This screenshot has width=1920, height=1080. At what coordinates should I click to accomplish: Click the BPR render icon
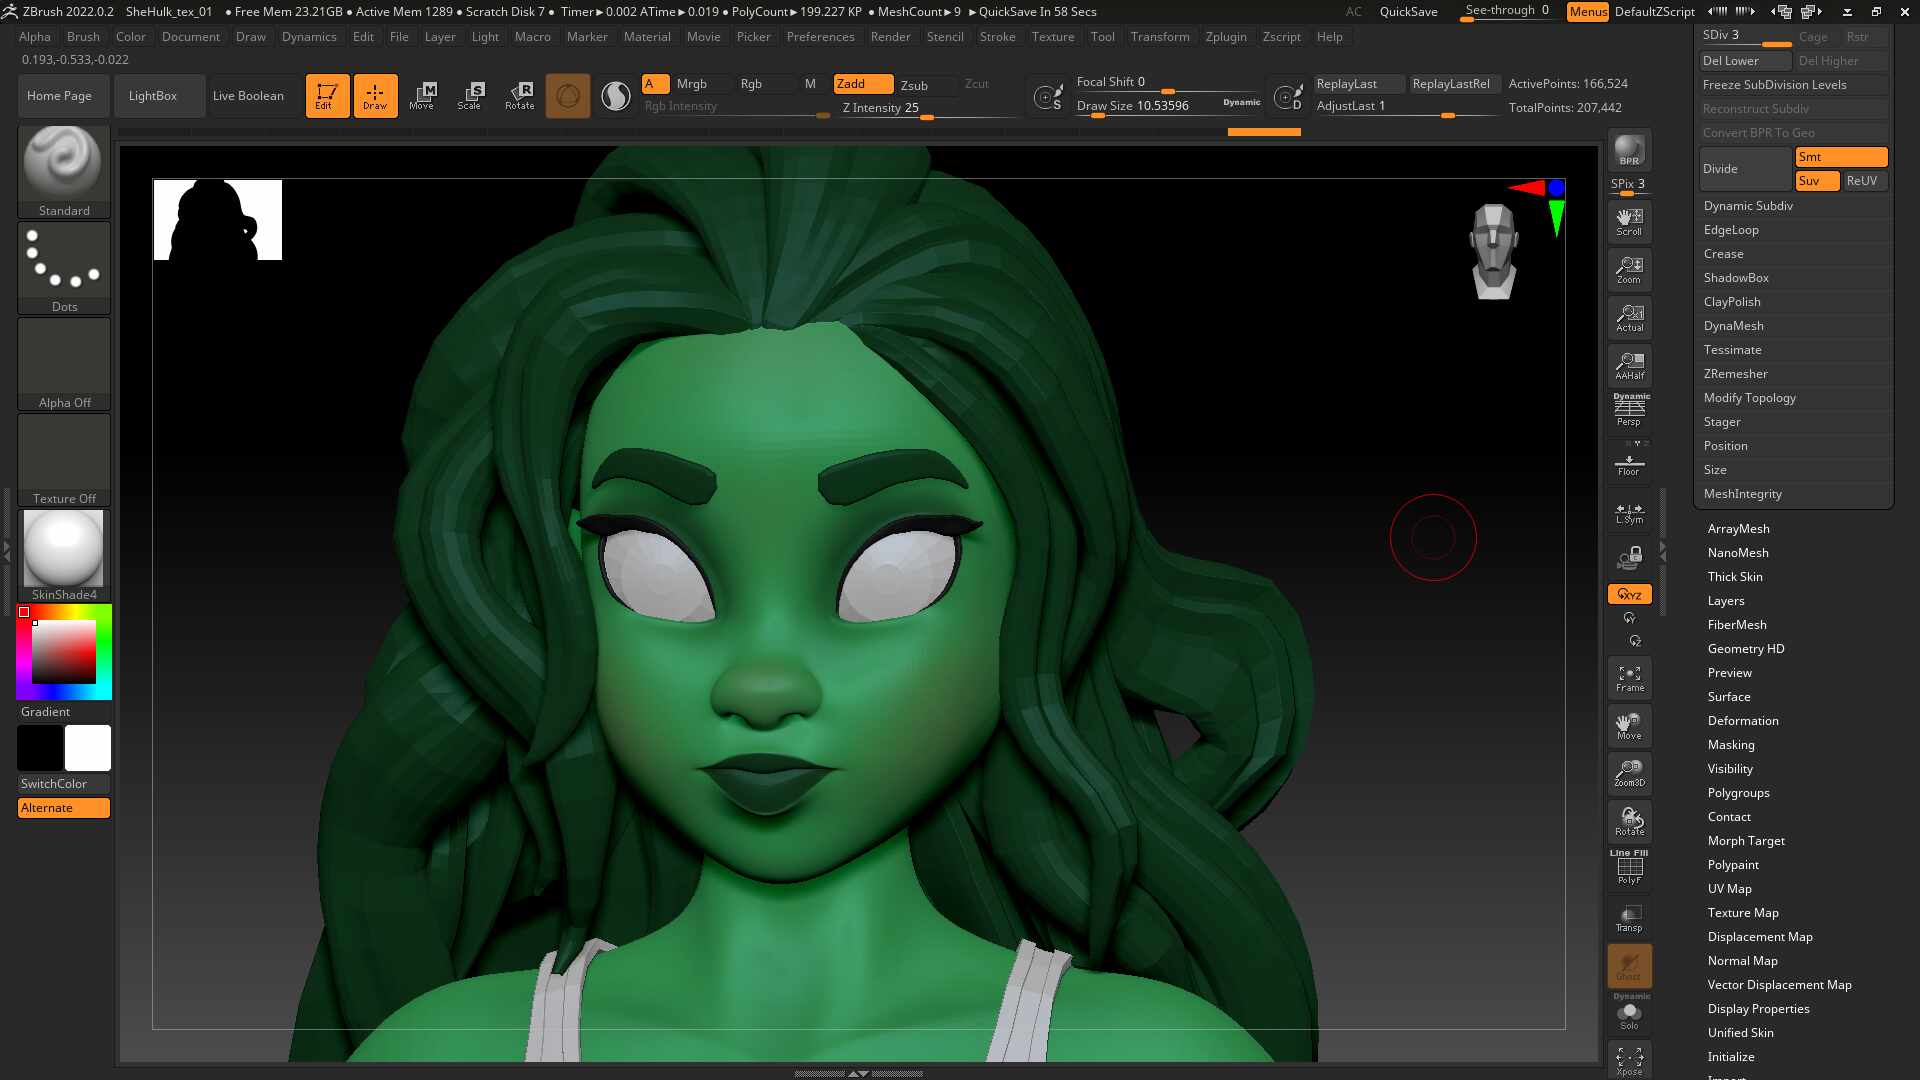(1629, 150)
